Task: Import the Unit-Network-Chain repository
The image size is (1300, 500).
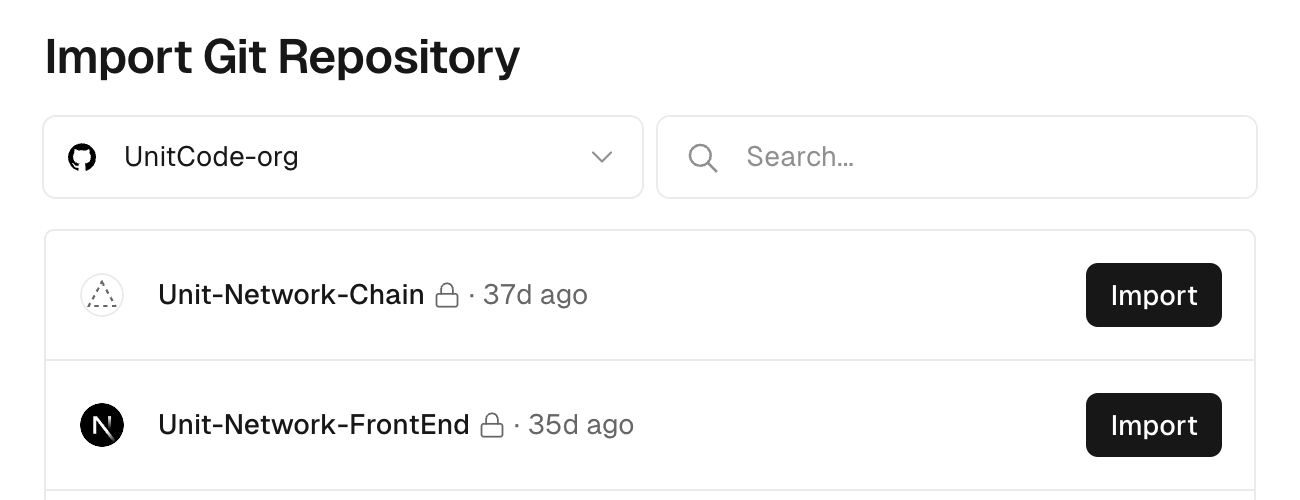Action: tap(1153, 295)
